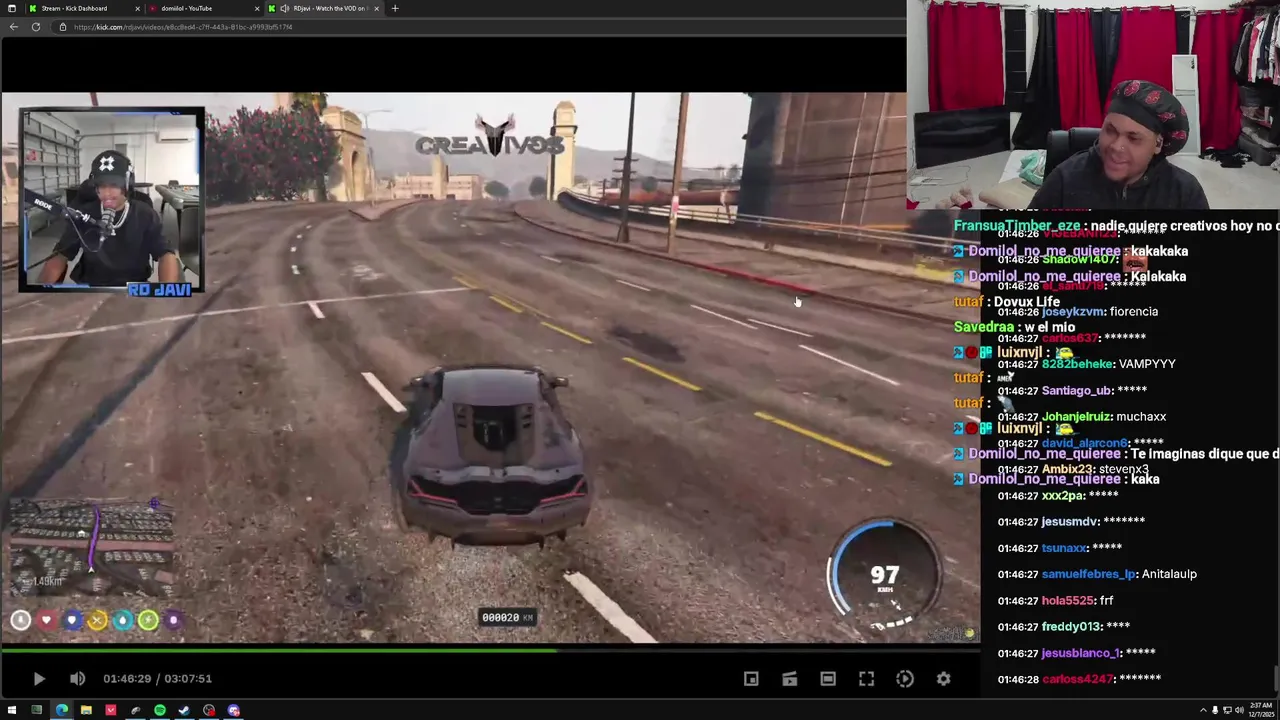Click chat username jesusblanco_1
The image size is (1280, 720).
1080,653
